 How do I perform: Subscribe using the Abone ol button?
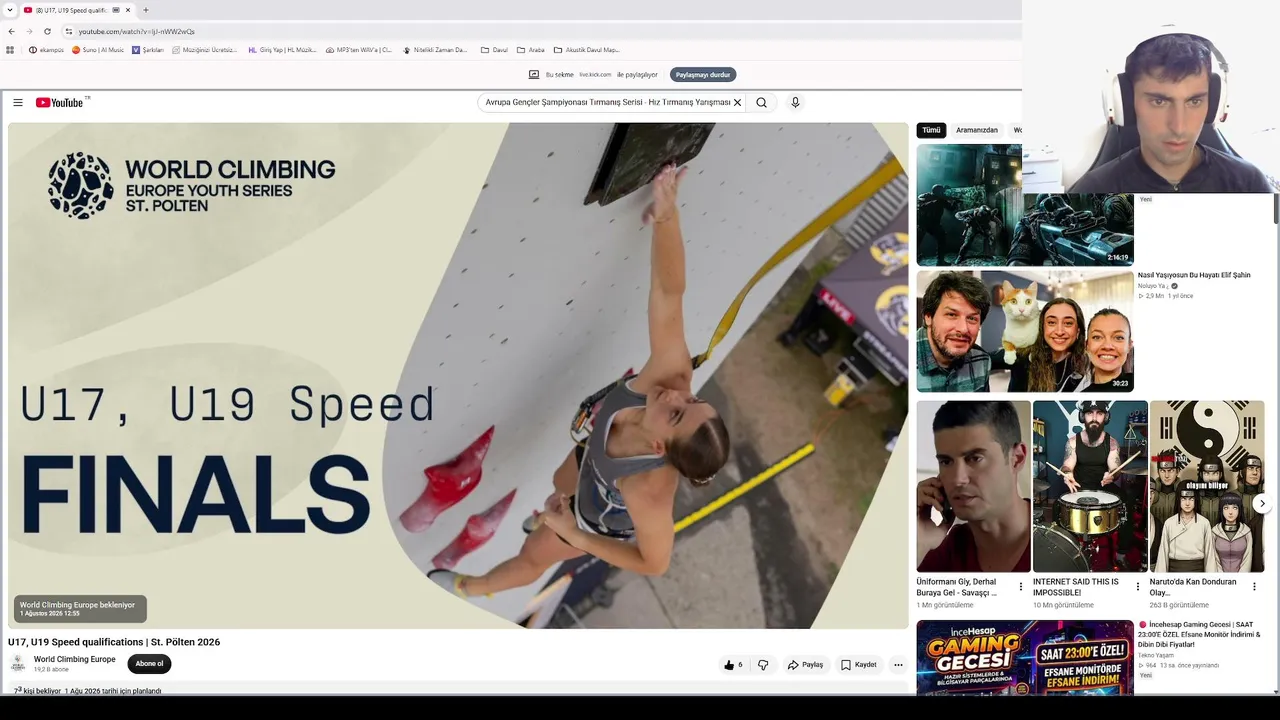click(x=149, y=664)
